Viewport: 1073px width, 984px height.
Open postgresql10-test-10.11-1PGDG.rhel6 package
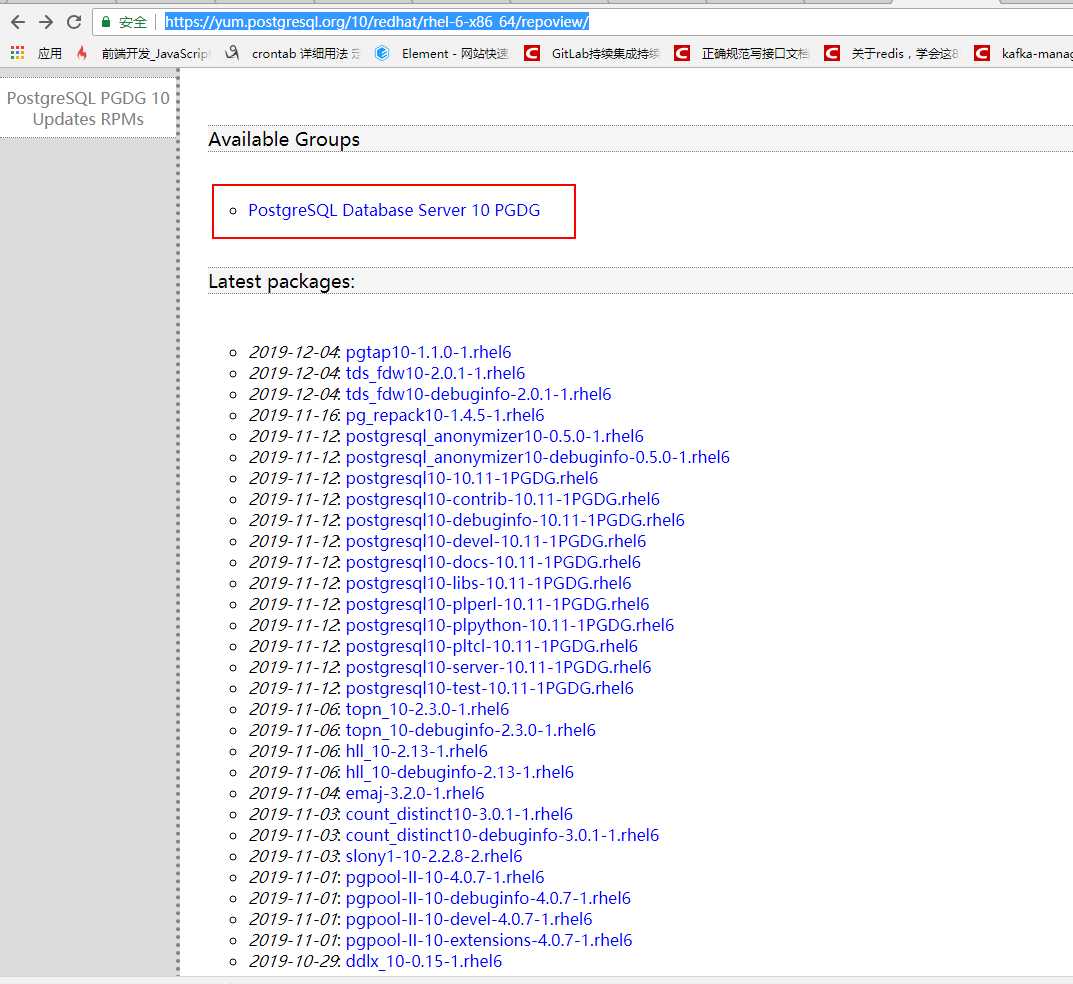coord(490,688)
